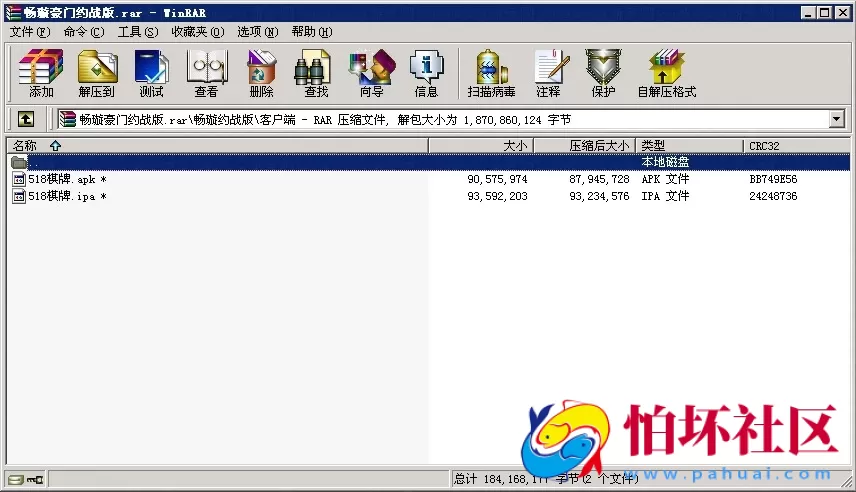
Task: Launch the Wizard (向导) icon
Action: [x=371, y=73]
